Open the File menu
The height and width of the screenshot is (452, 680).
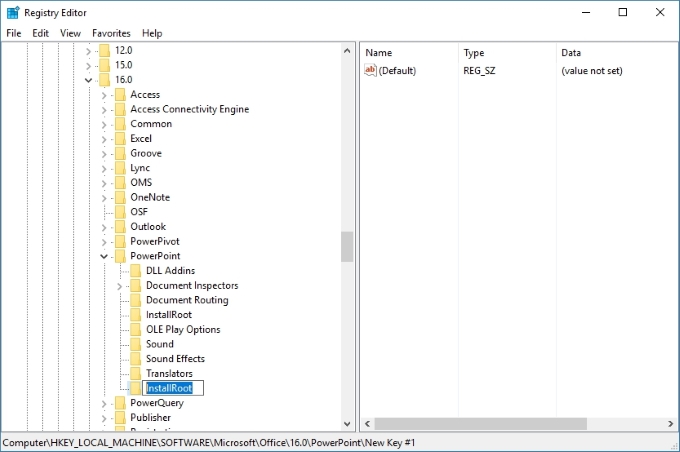coord(14,33)
